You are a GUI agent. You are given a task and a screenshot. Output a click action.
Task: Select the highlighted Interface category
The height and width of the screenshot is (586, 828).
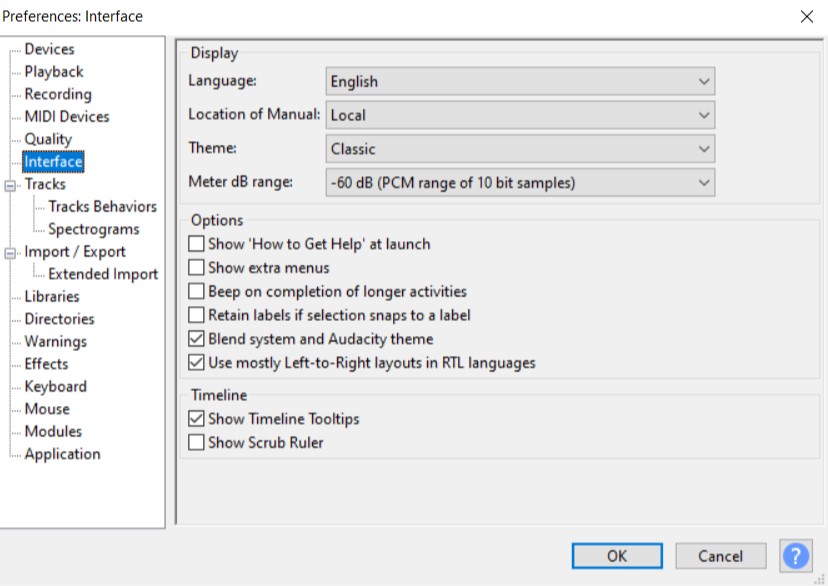click(x=53, y=162)
